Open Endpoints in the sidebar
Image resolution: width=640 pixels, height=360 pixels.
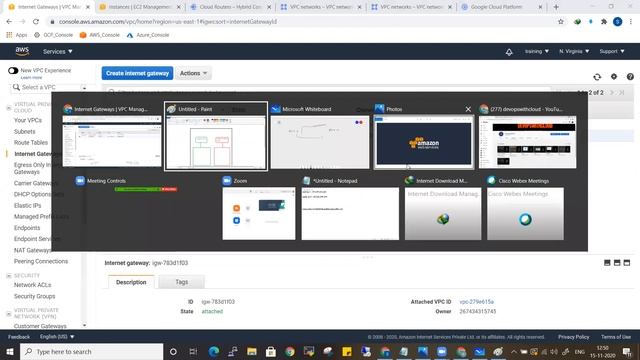27,228
